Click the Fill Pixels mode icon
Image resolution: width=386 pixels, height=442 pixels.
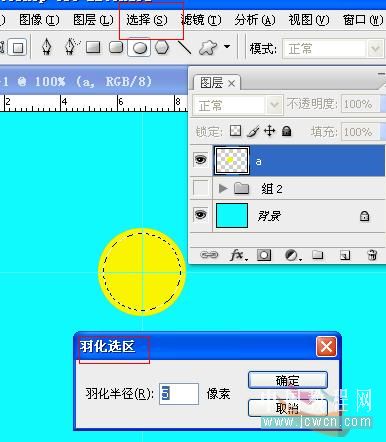click(x=17, y=48)
